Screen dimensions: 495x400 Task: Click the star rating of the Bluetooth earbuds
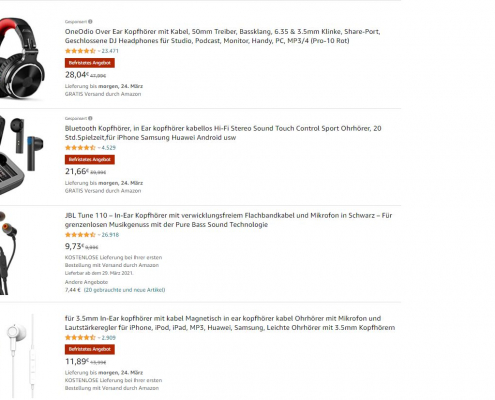(80, 148)
